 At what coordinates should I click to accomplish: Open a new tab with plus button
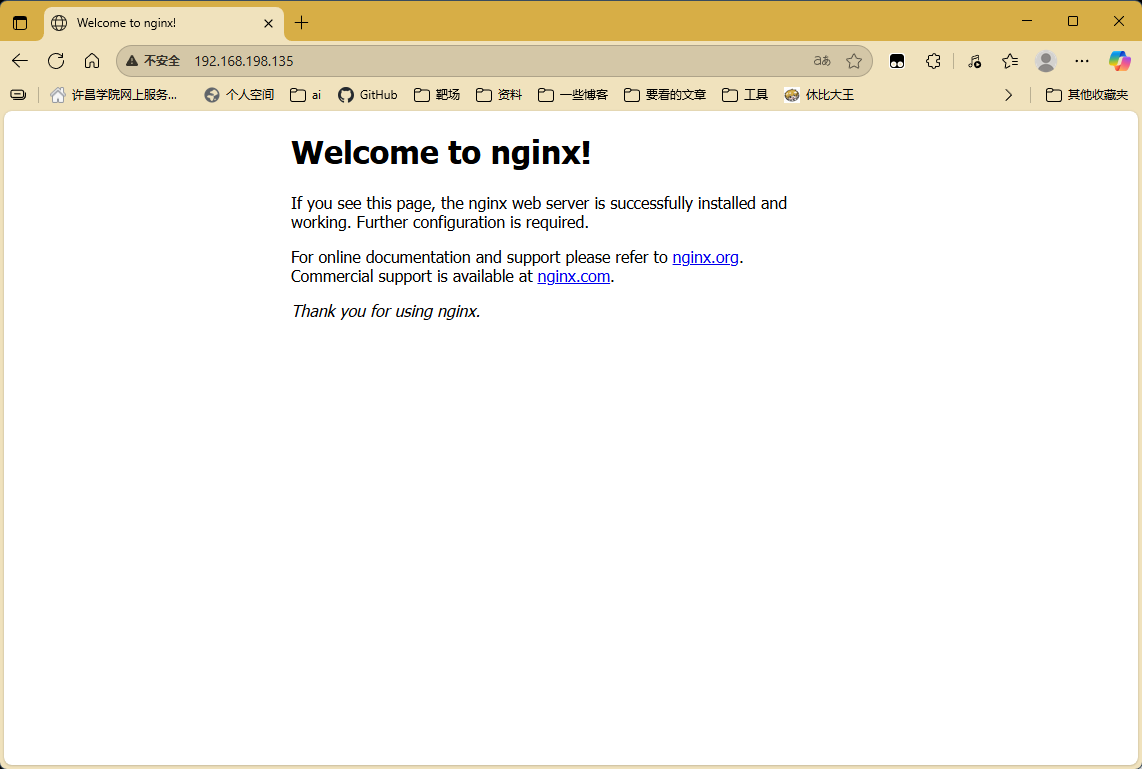point(302,22)
